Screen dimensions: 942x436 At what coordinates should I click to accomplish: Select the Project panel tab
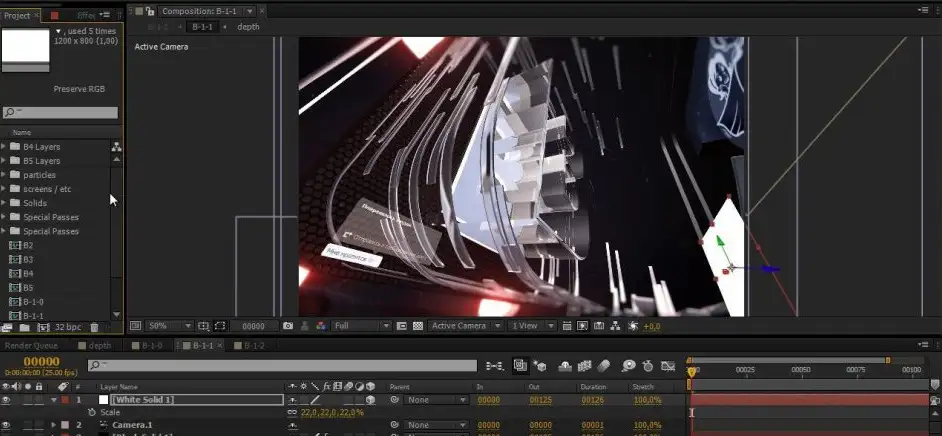coord(17,16)
